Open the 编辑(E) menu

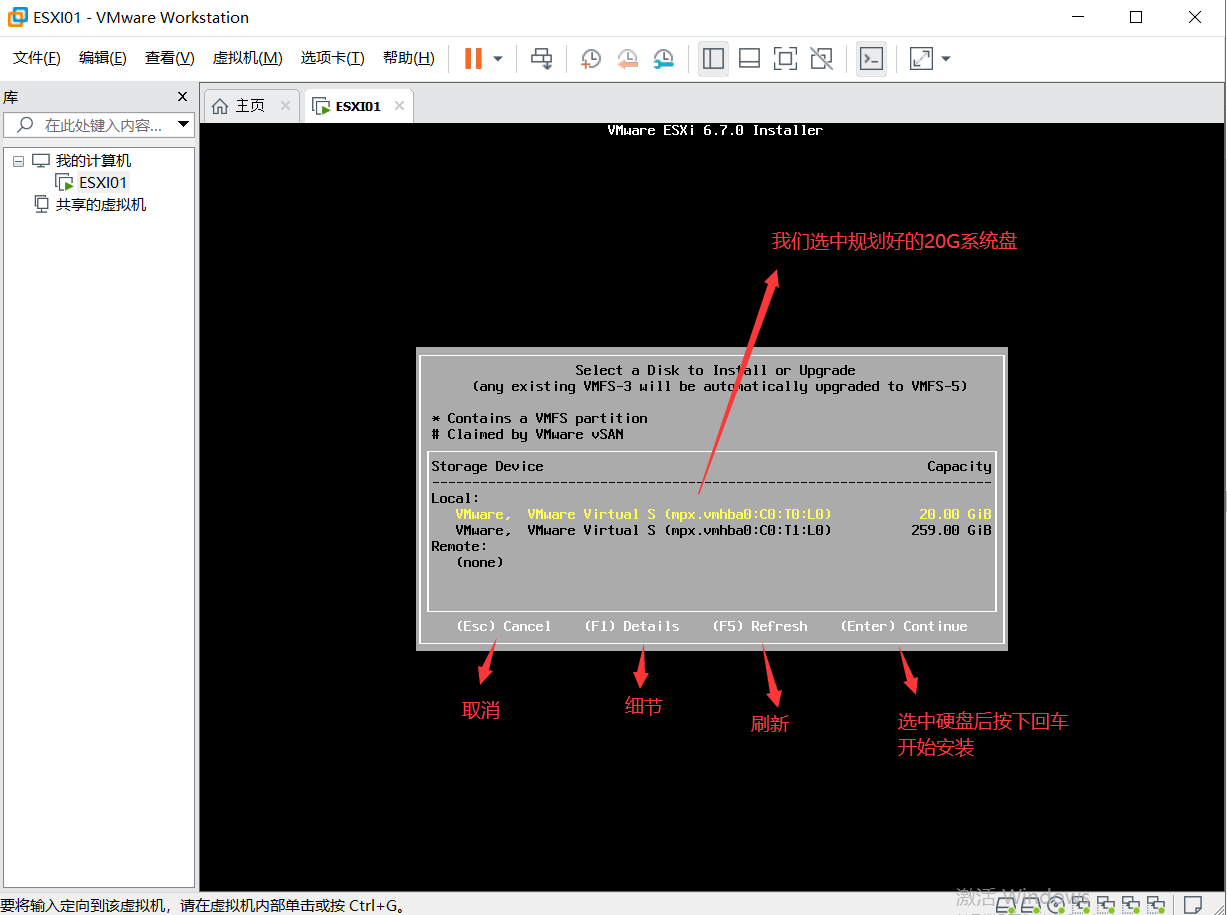[103, 58]
